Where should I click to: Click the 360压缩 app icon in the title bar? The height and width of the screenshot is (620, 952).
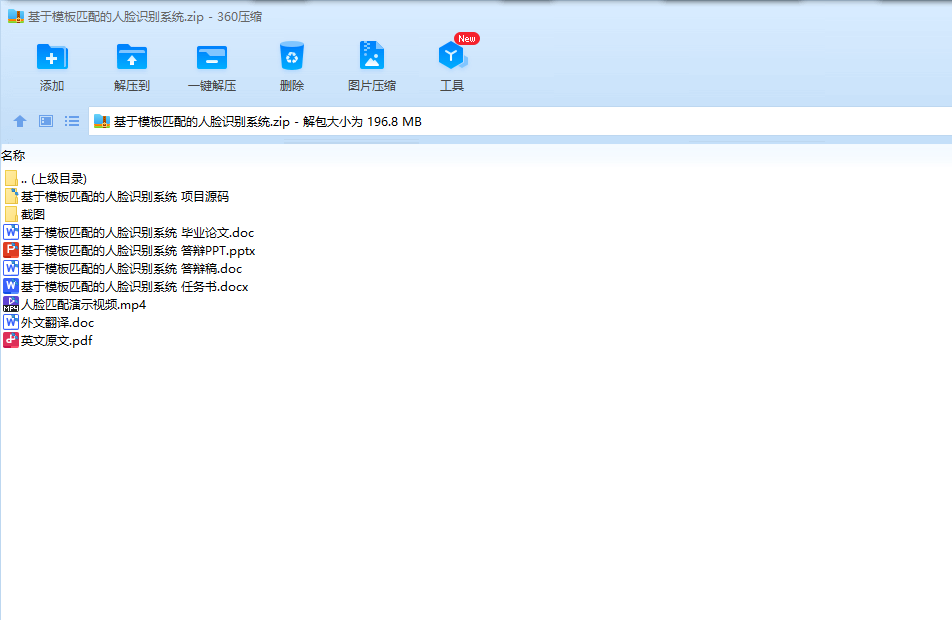pos(16,16)
